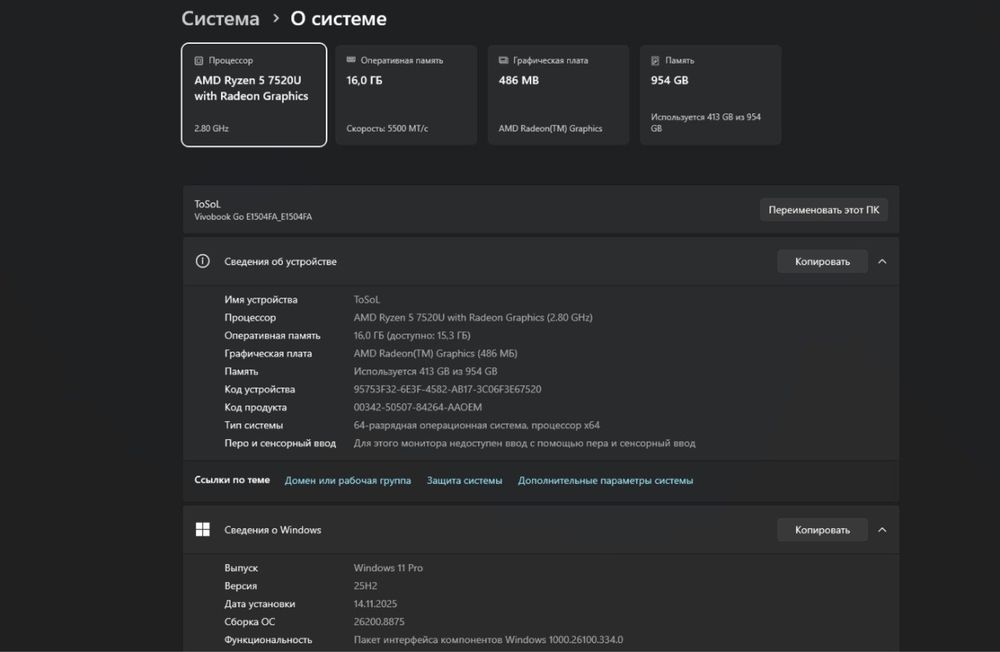Click the Тип системы label

coord(253,425)
